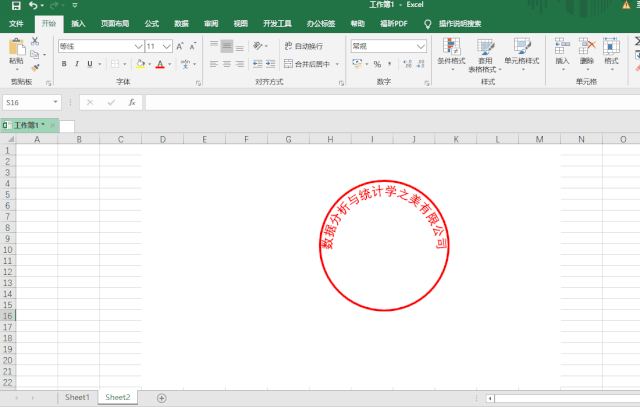Click the 插入 cells button in the ribbon
Image resolution: width=640 pixels, height=407 pixels.
pos(562,53)
